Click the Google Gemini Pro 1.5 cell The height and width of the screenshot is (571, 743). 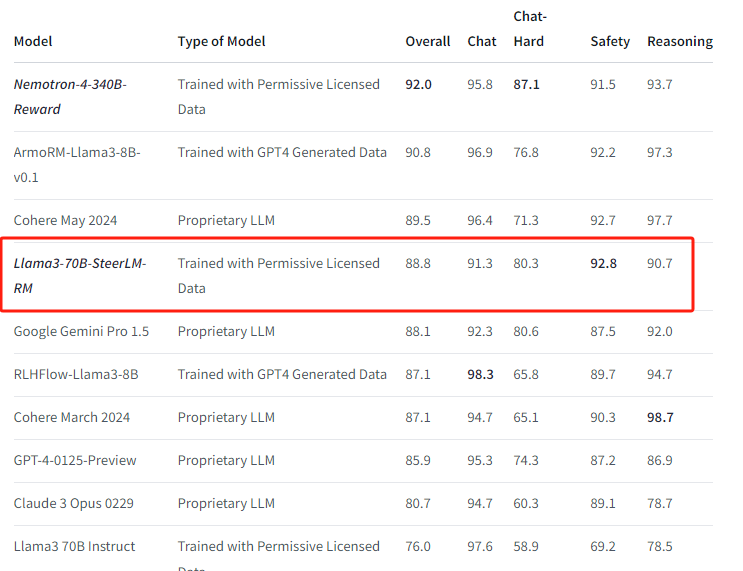(x=81, y=331)
